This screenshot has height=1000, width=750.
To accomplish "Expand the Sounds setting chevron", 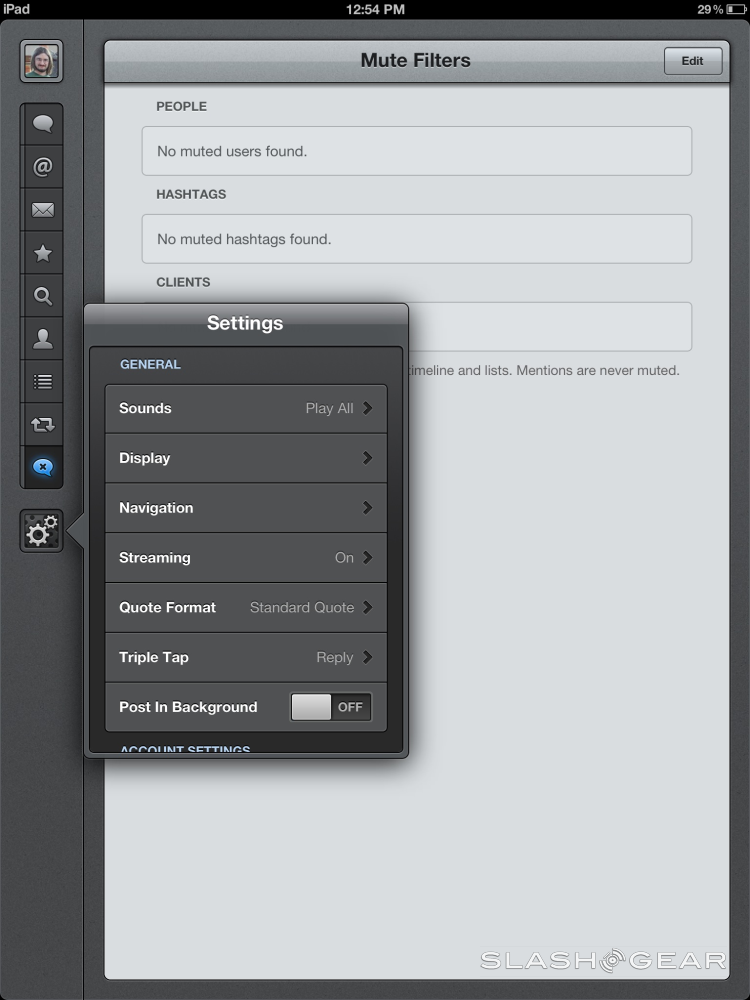I will point(367,408).
